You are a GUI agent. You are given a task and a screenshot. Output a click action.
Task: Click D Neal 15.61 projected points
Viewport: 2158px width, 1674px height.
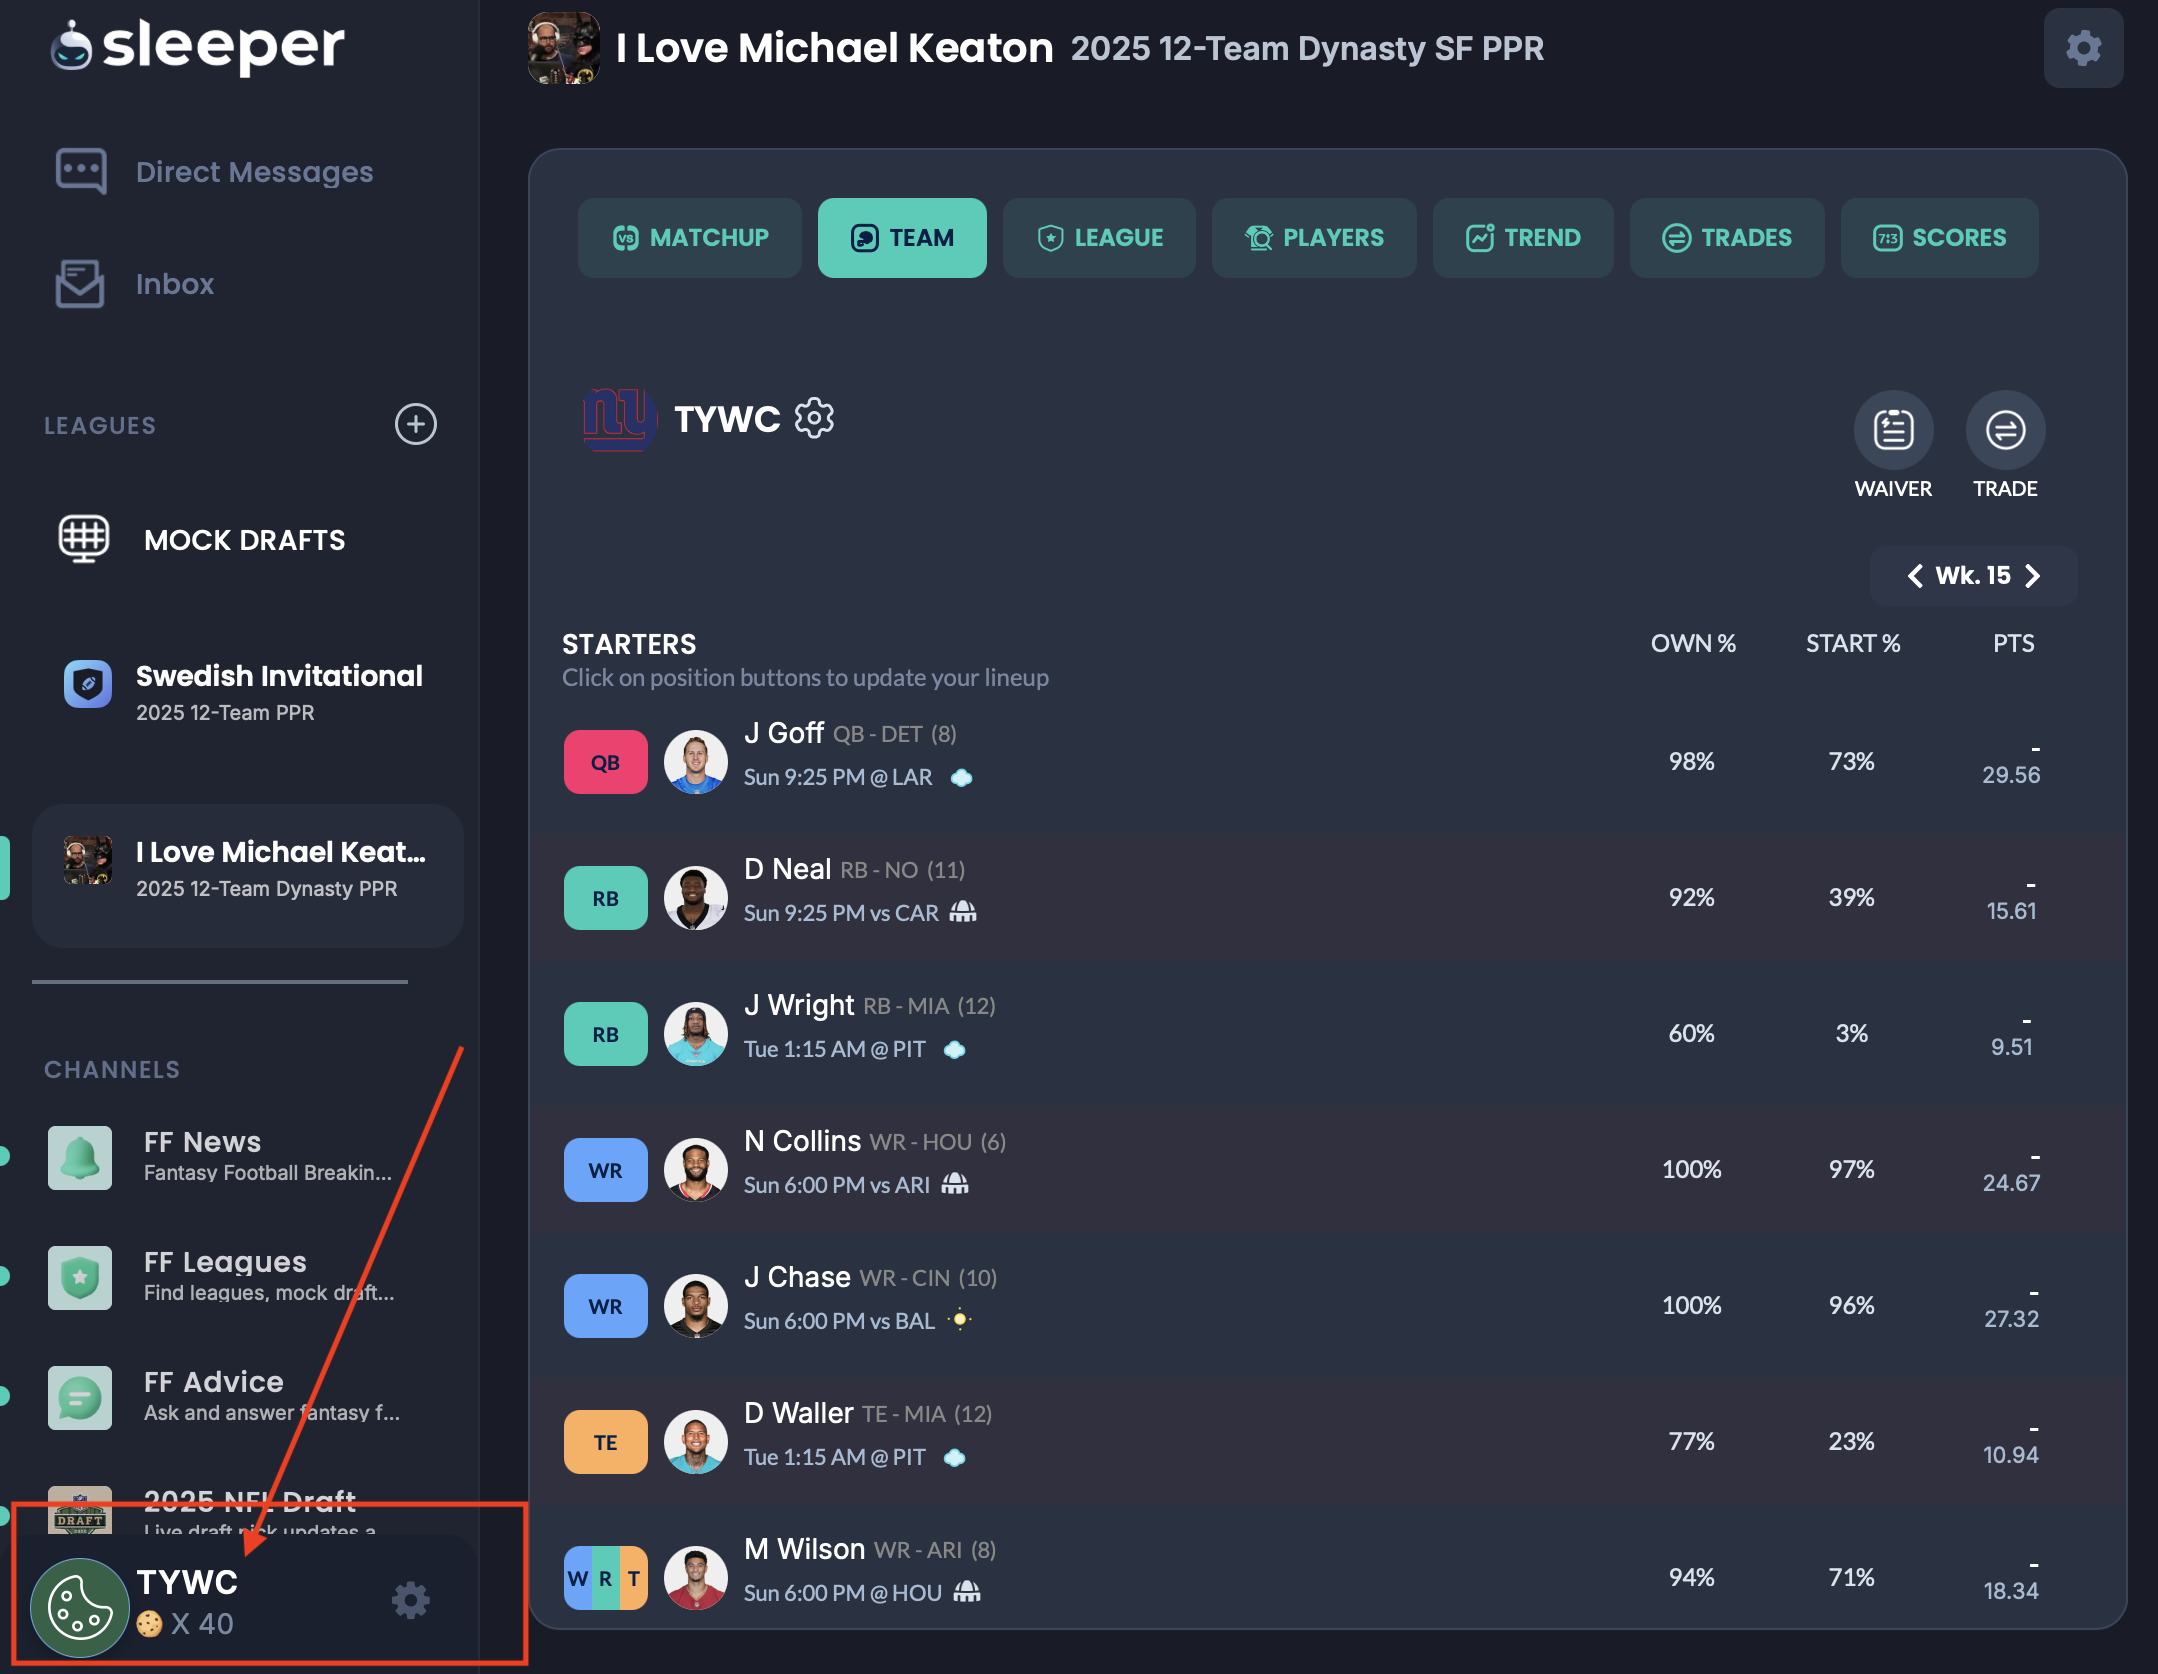[x=2011, y=911]
